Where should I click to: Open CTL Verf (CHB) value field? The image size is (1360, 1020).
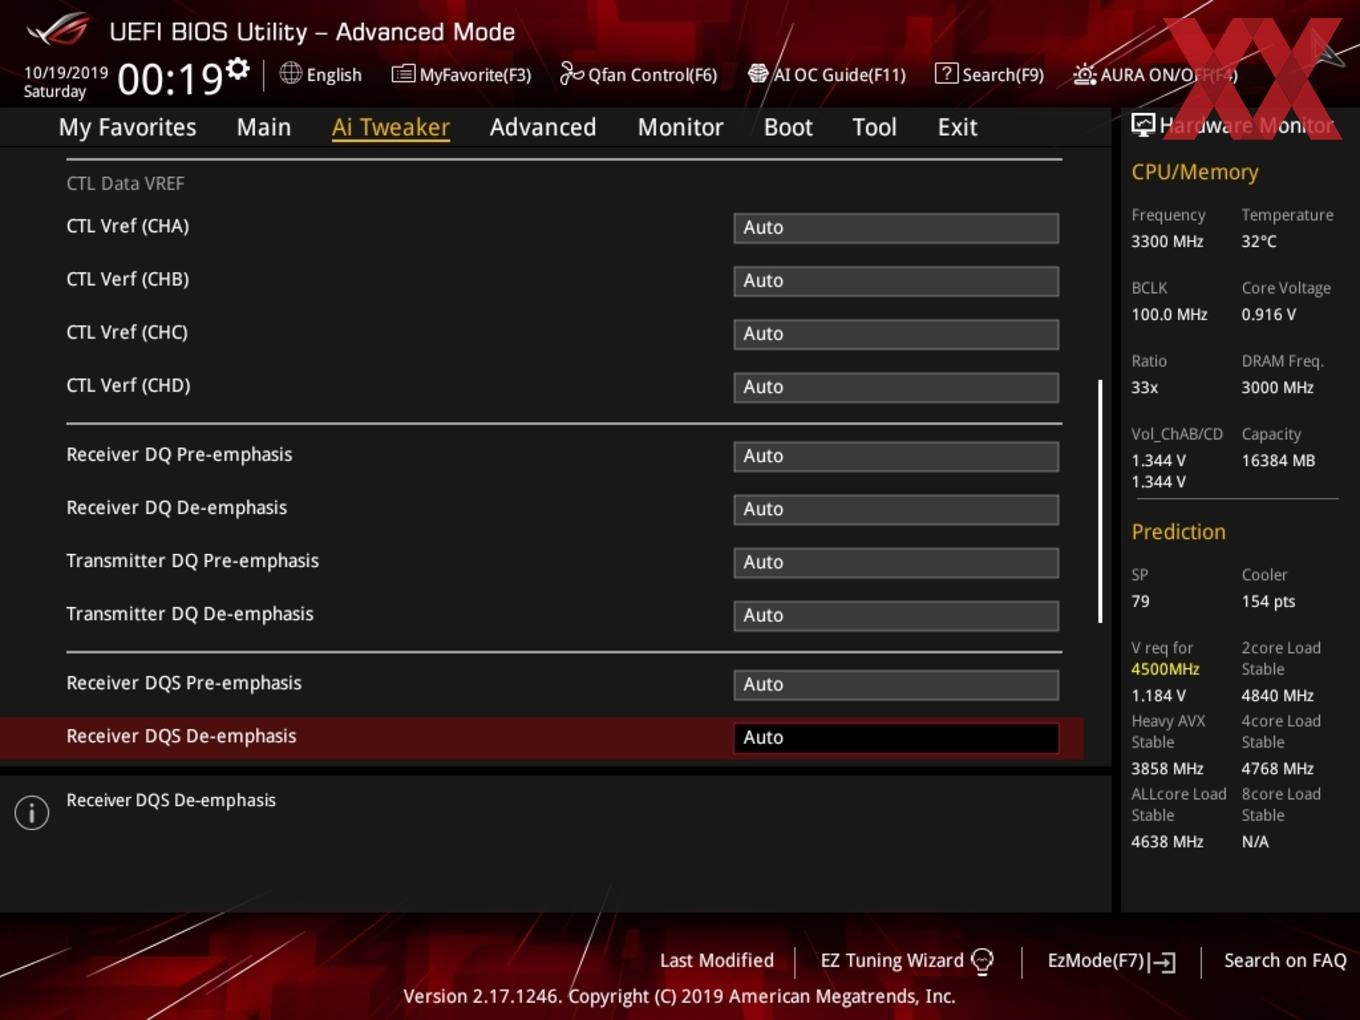pos(896,281)
